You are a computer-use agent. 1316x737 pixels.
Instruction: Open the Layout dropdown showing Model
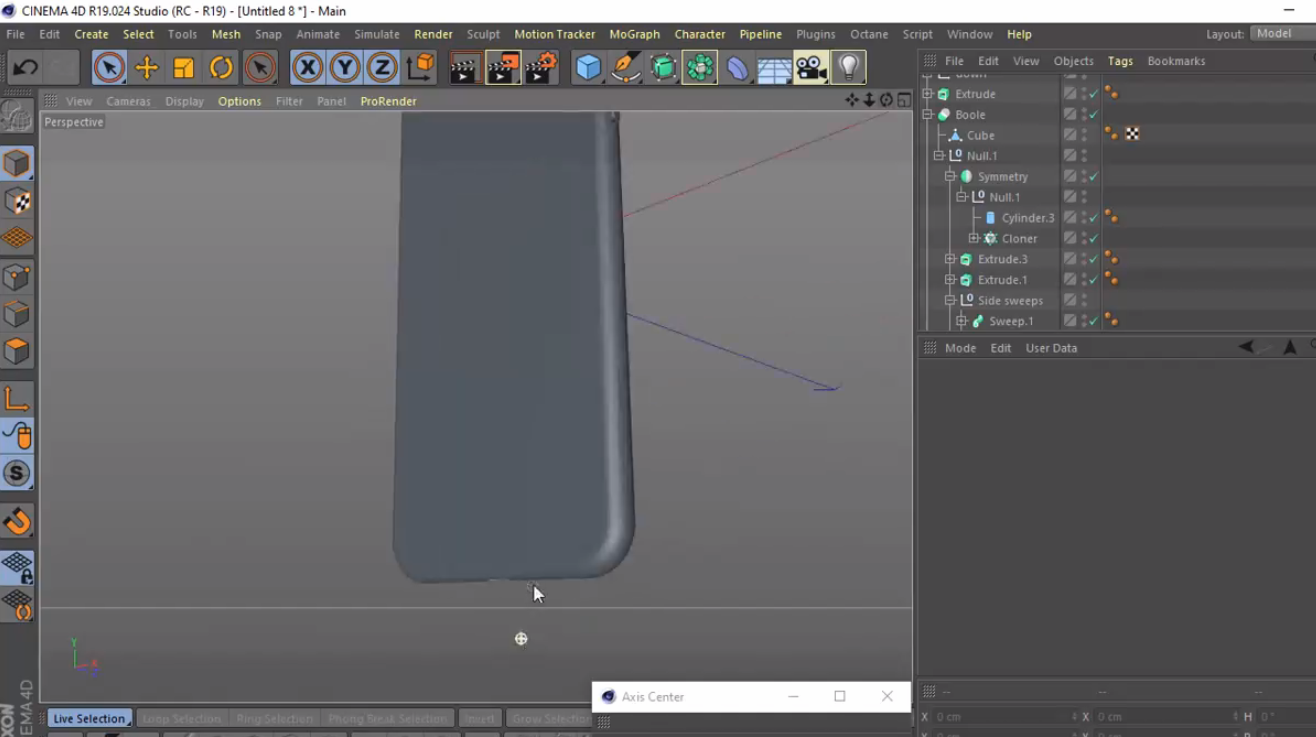pyautogui.click(x=1274, y=33)
